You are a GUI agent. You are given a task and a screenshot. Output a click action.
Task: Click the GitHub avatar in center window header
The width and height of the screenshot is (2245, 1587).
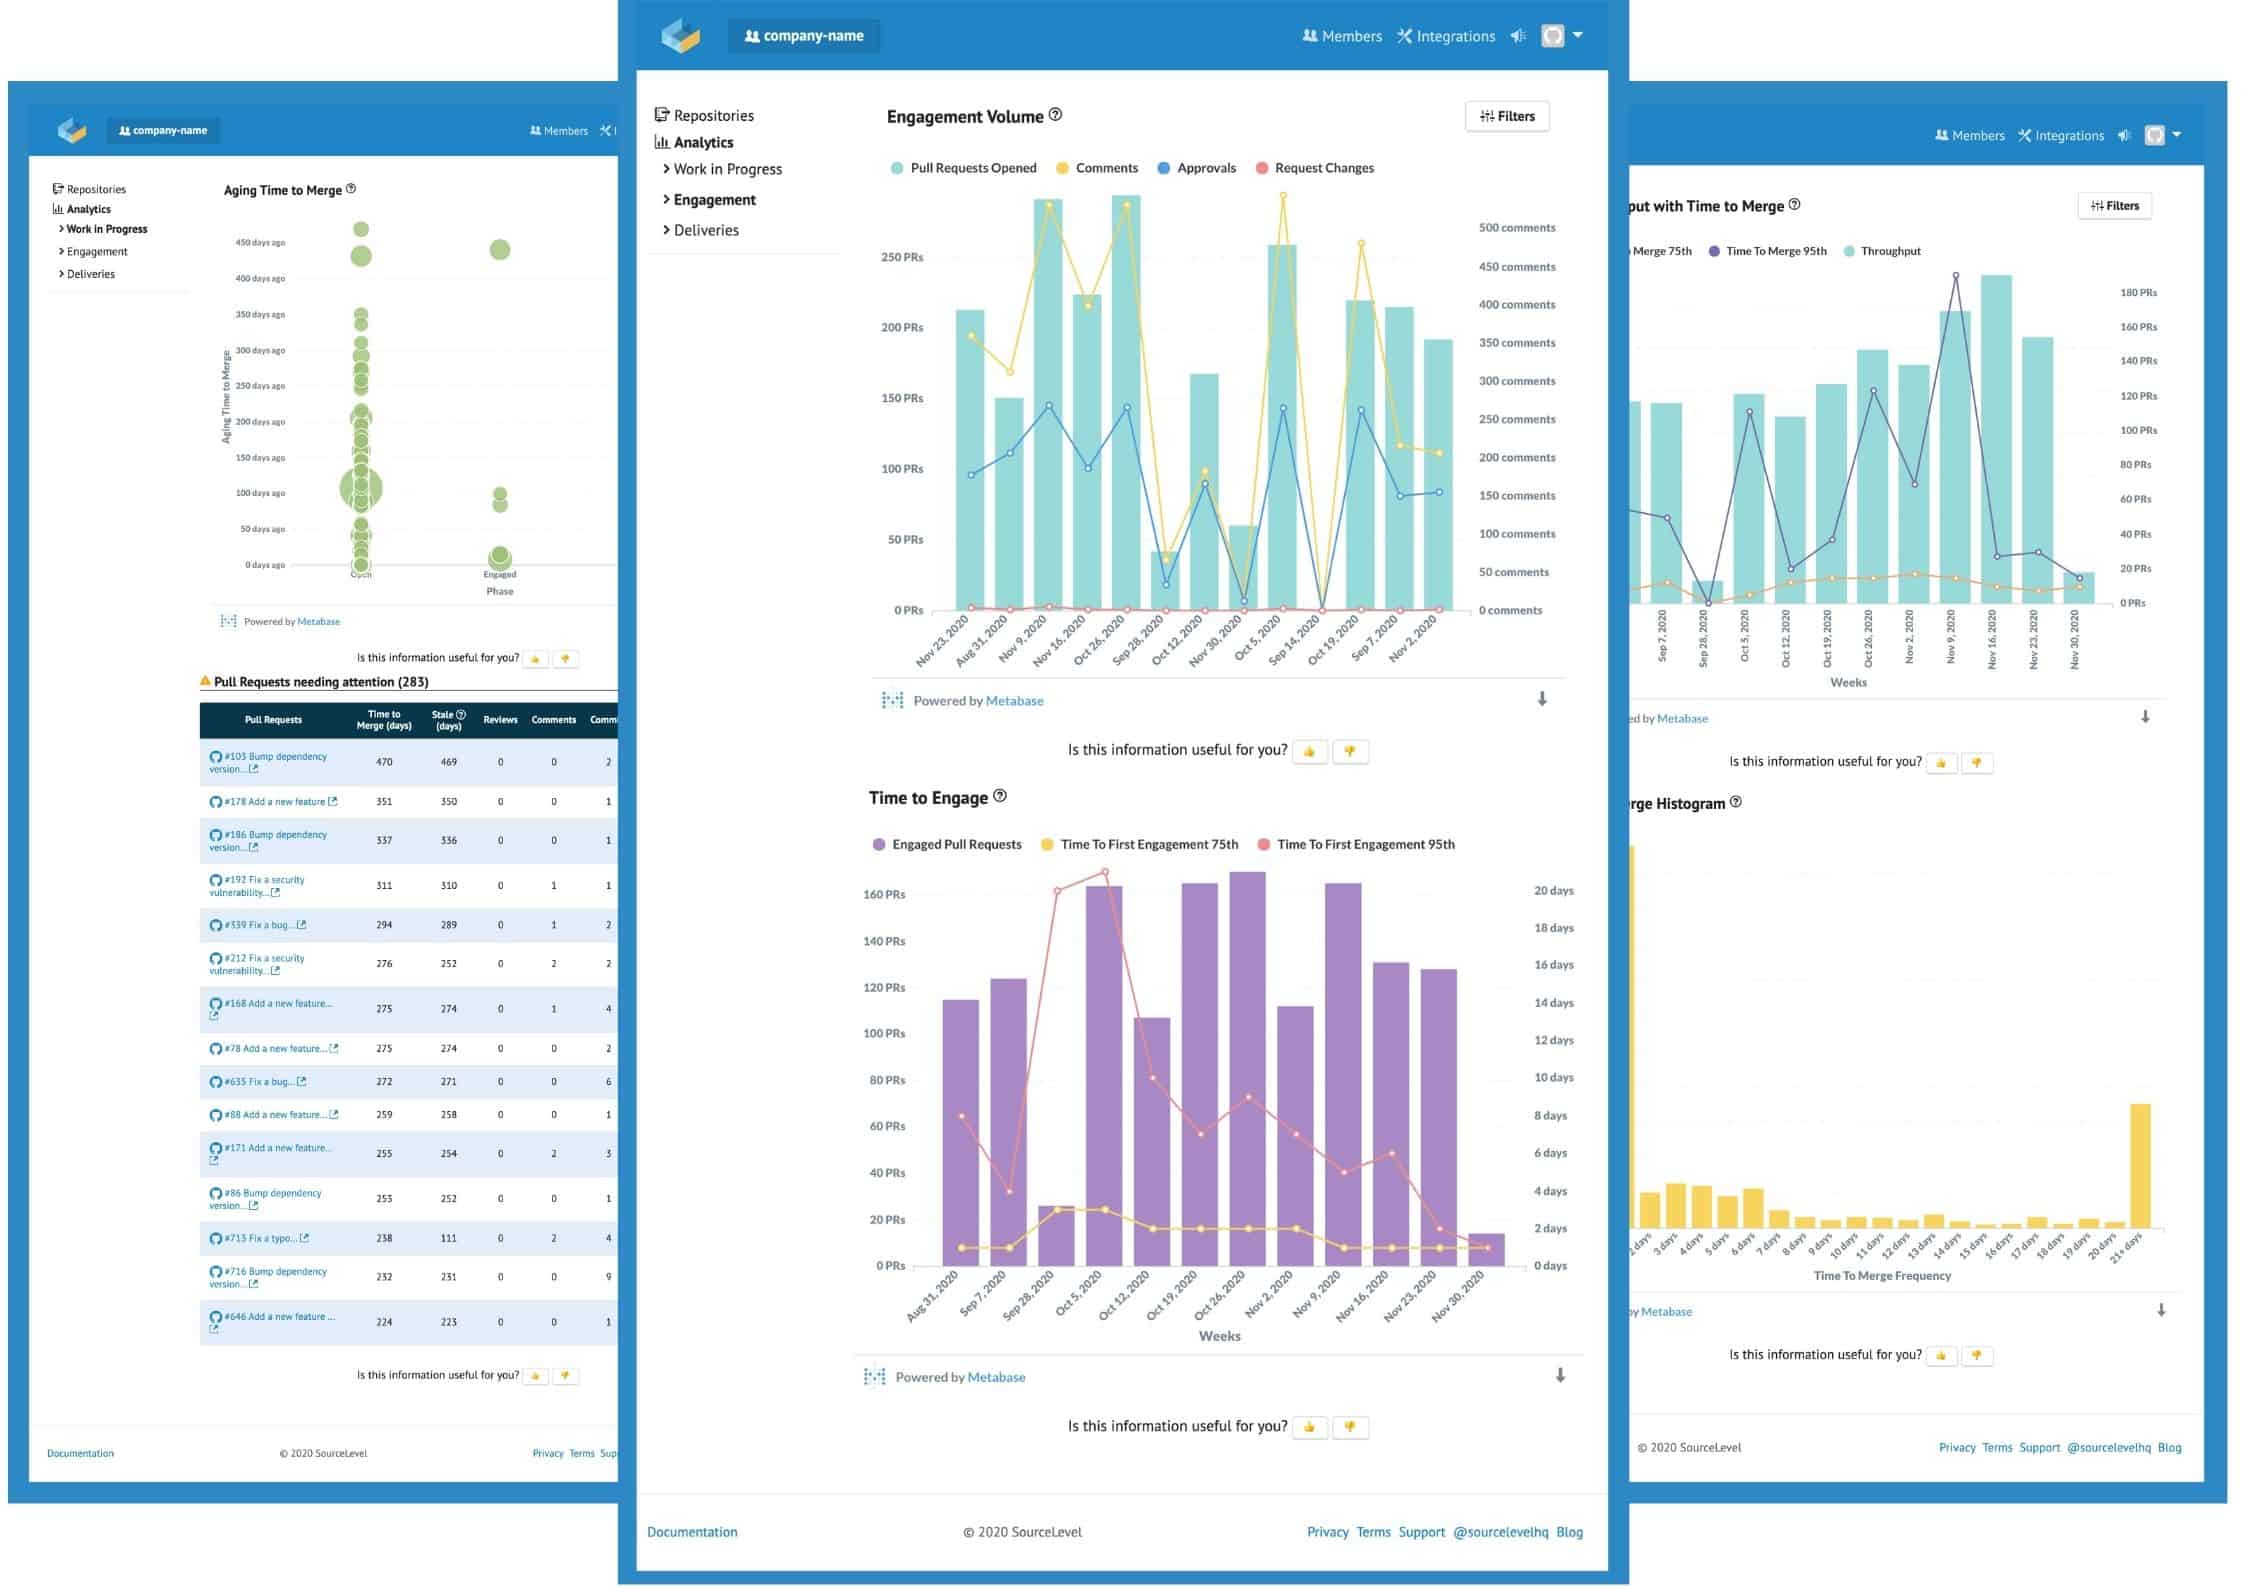click(x=1552, y=36)
